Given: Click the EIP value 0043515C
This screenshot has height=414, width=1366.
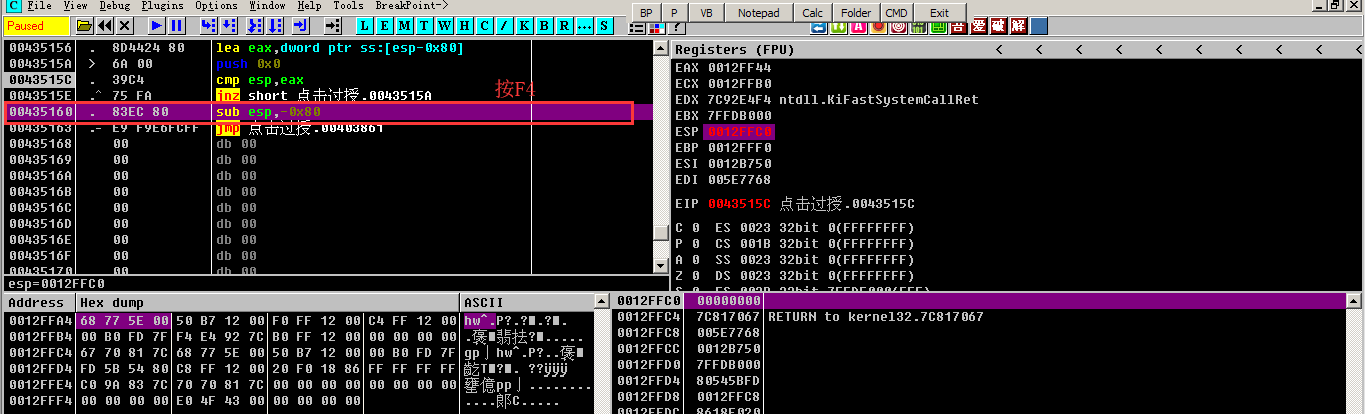Looking at the screenshot, I should [x=739, y=204].
